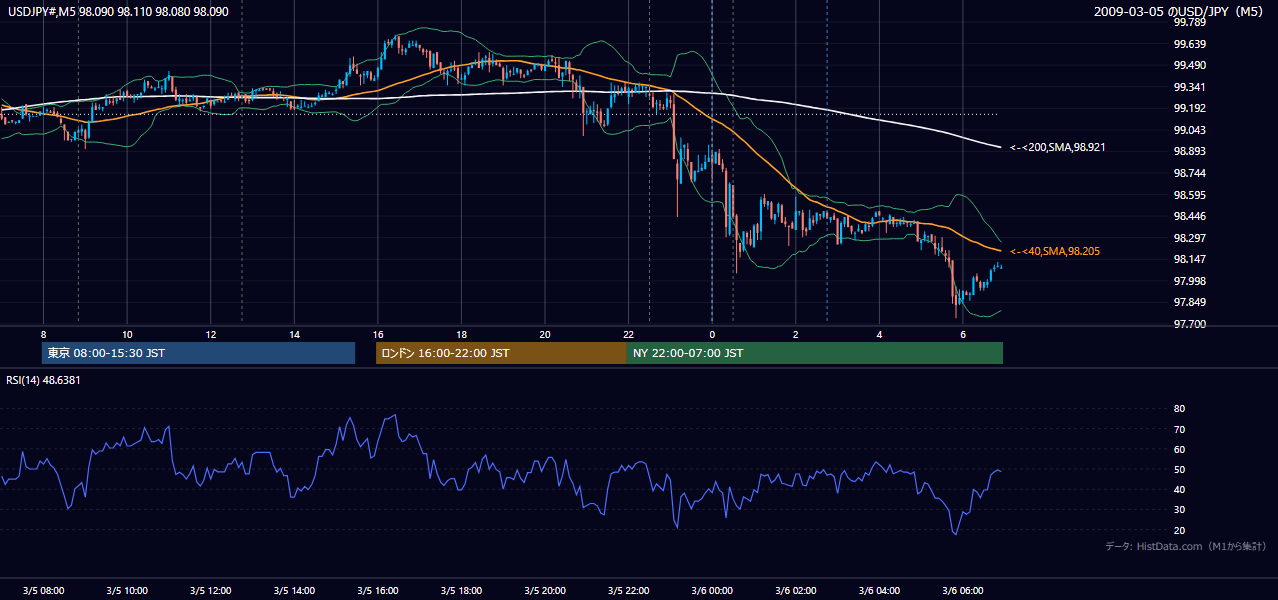Click price axis value 97.849
The width and height of the screenshot is (1278, 600).
[1190, 302]
